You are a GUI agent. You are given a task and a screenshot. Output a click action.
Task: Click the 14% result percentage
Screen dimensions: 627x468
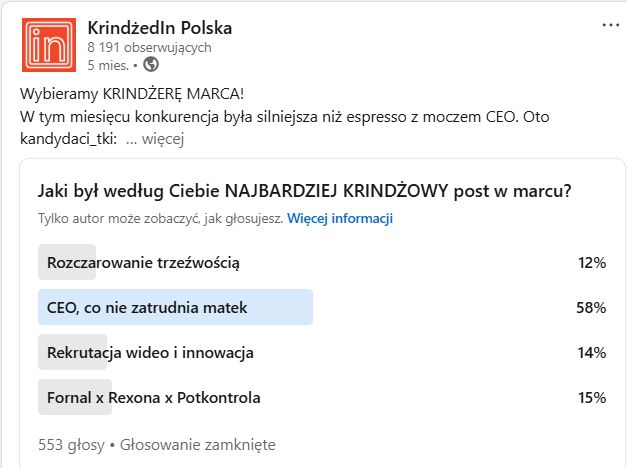pos(591,352)
